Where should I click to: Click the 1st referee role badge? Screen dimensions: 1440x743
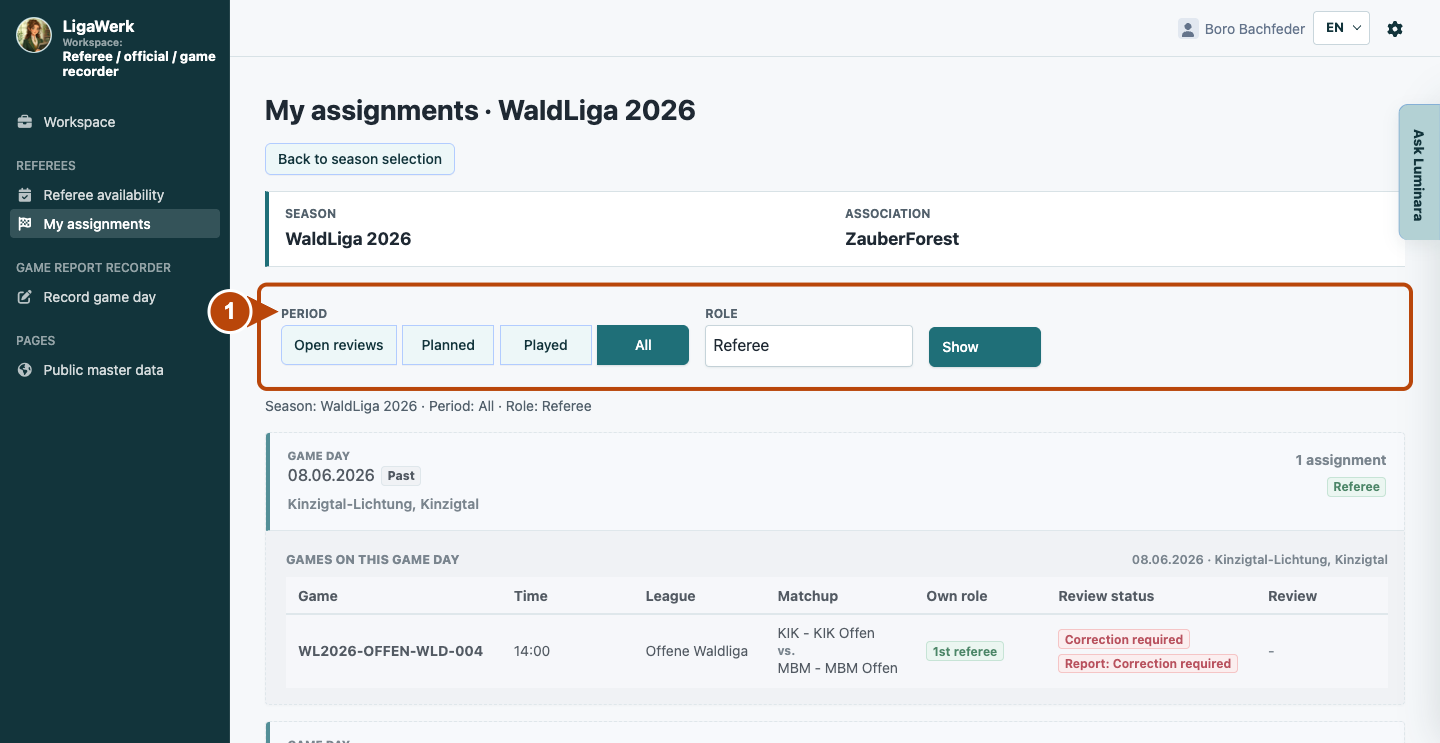coord(965,651)
